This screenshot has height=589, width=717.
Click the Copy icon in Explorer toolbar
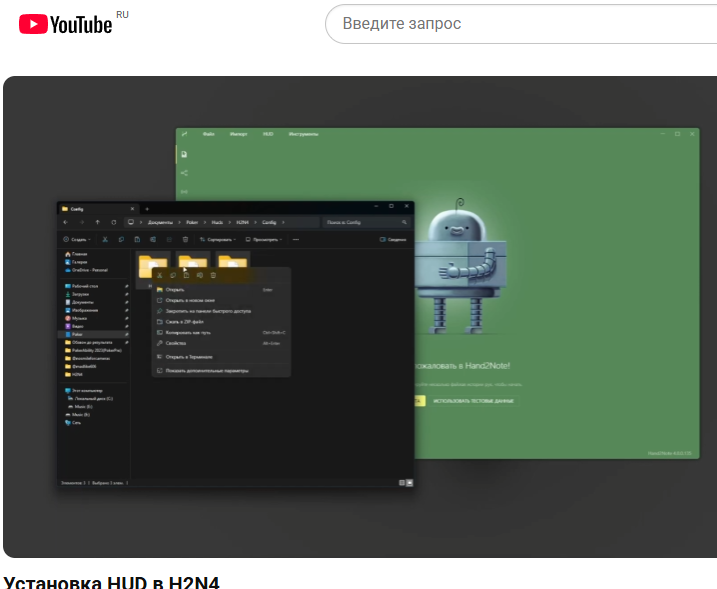click(x=121, y=239)
